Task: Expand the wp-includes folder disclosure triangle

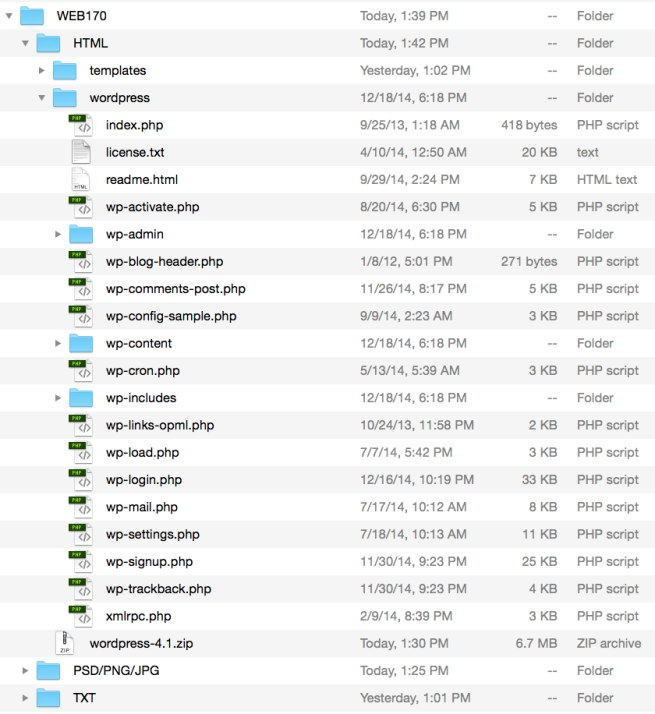Action: click(58, 398)
